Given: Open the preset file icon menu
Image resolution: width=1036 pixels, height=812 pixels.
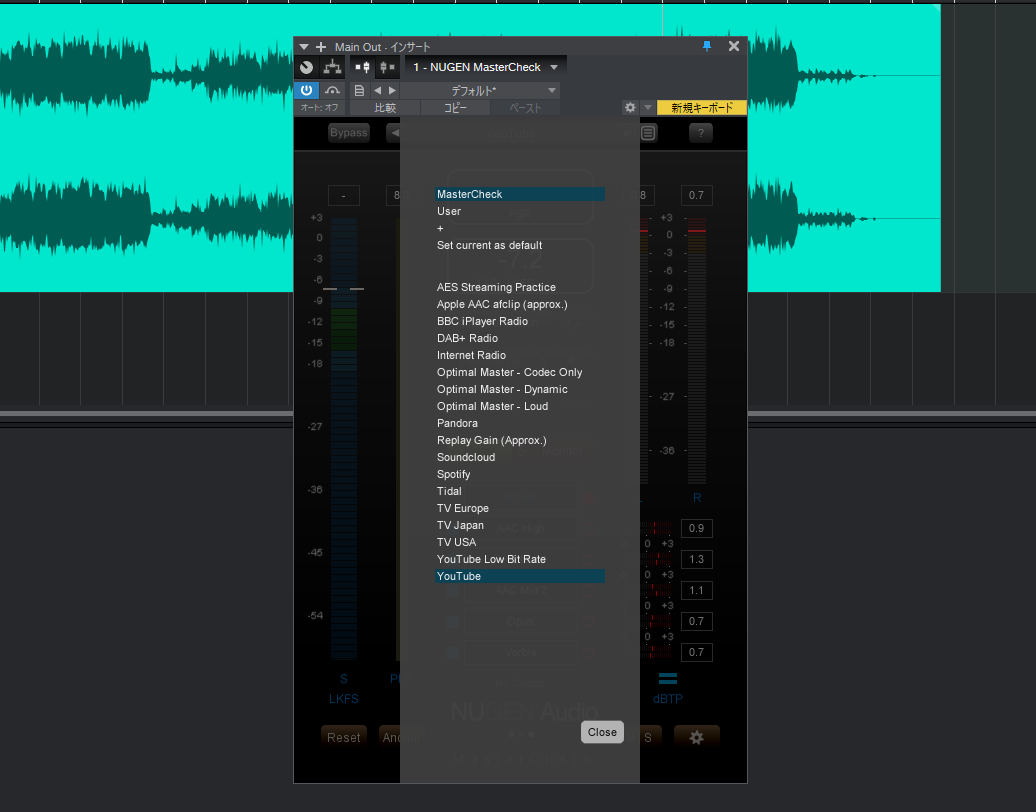Looking at the screenshot, I should pos(359,91).
